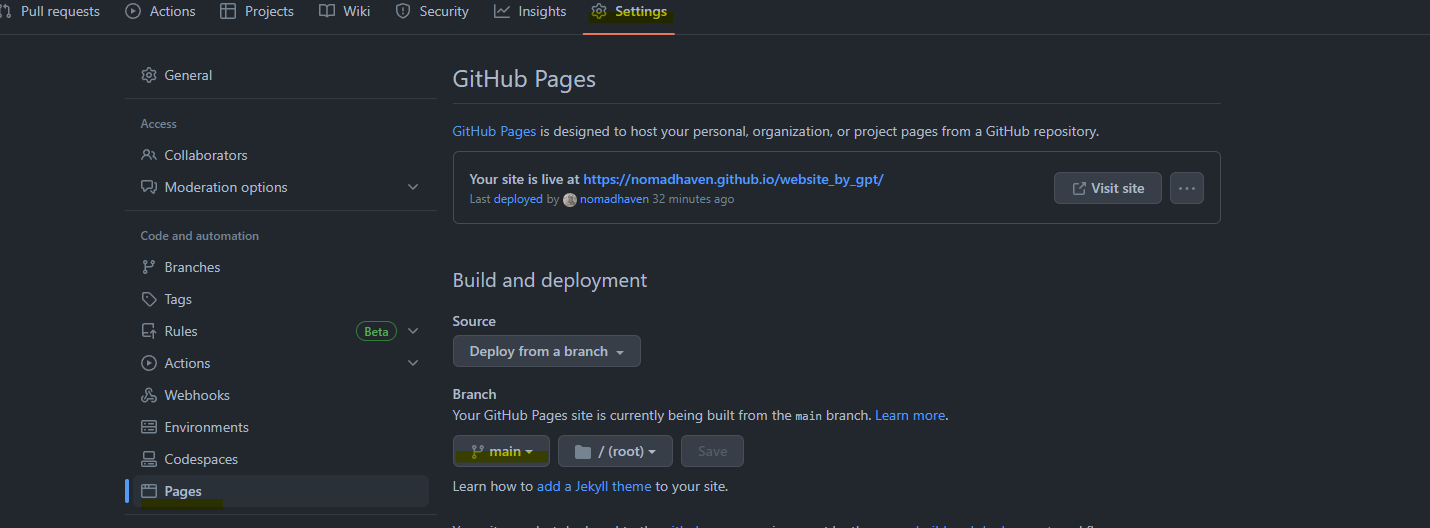Click the Pages browser icon
The image size is (1430, 528).
tap(149, 491)
